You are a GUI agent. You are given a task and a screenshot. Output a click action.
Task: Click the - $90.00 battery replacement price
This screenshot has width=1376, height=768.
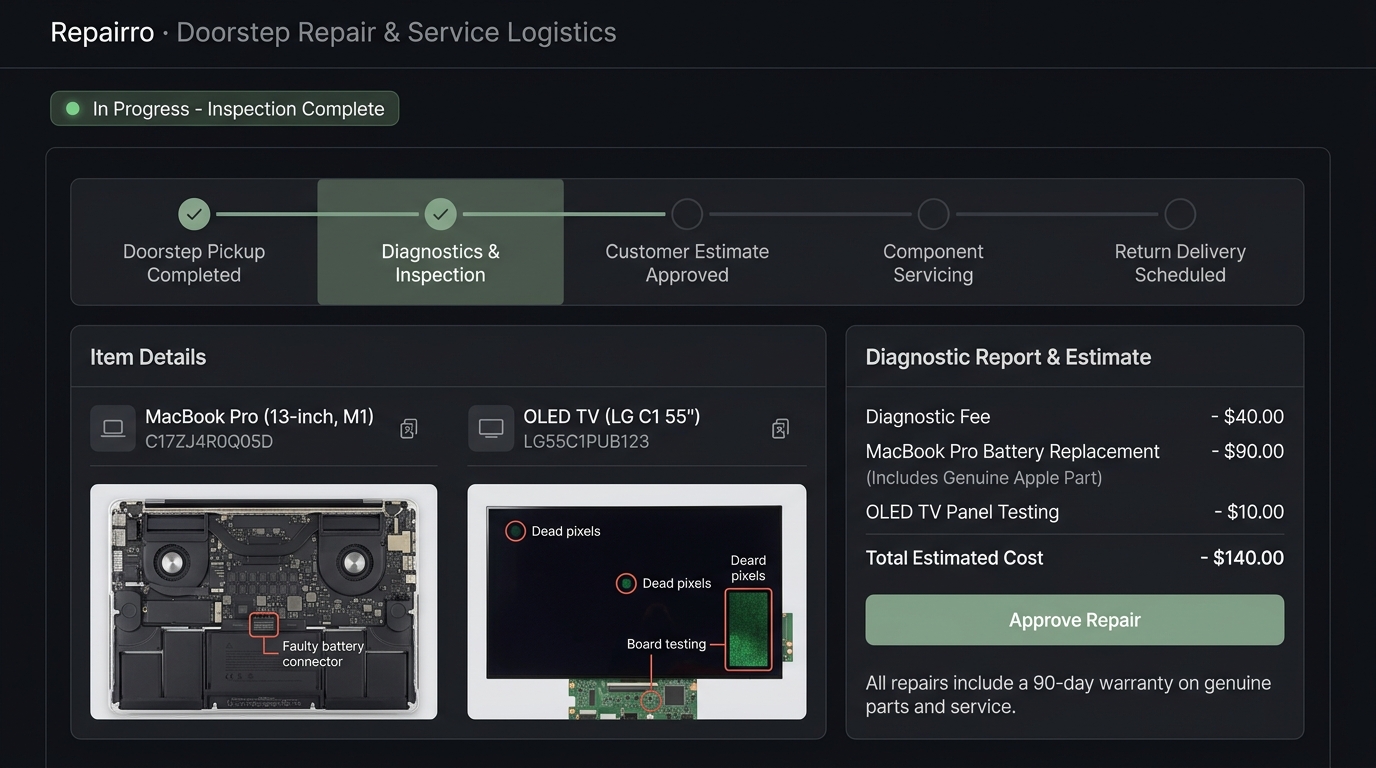(1247, 451)
